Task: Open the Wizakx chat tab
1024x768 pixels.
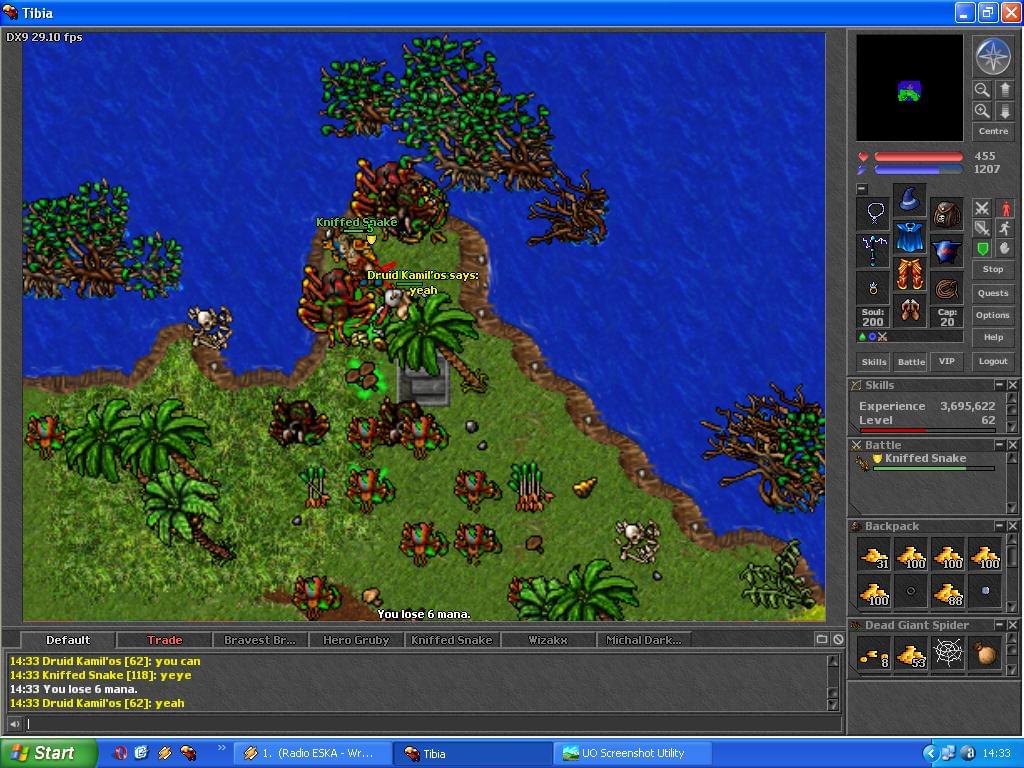Action: 547,640
